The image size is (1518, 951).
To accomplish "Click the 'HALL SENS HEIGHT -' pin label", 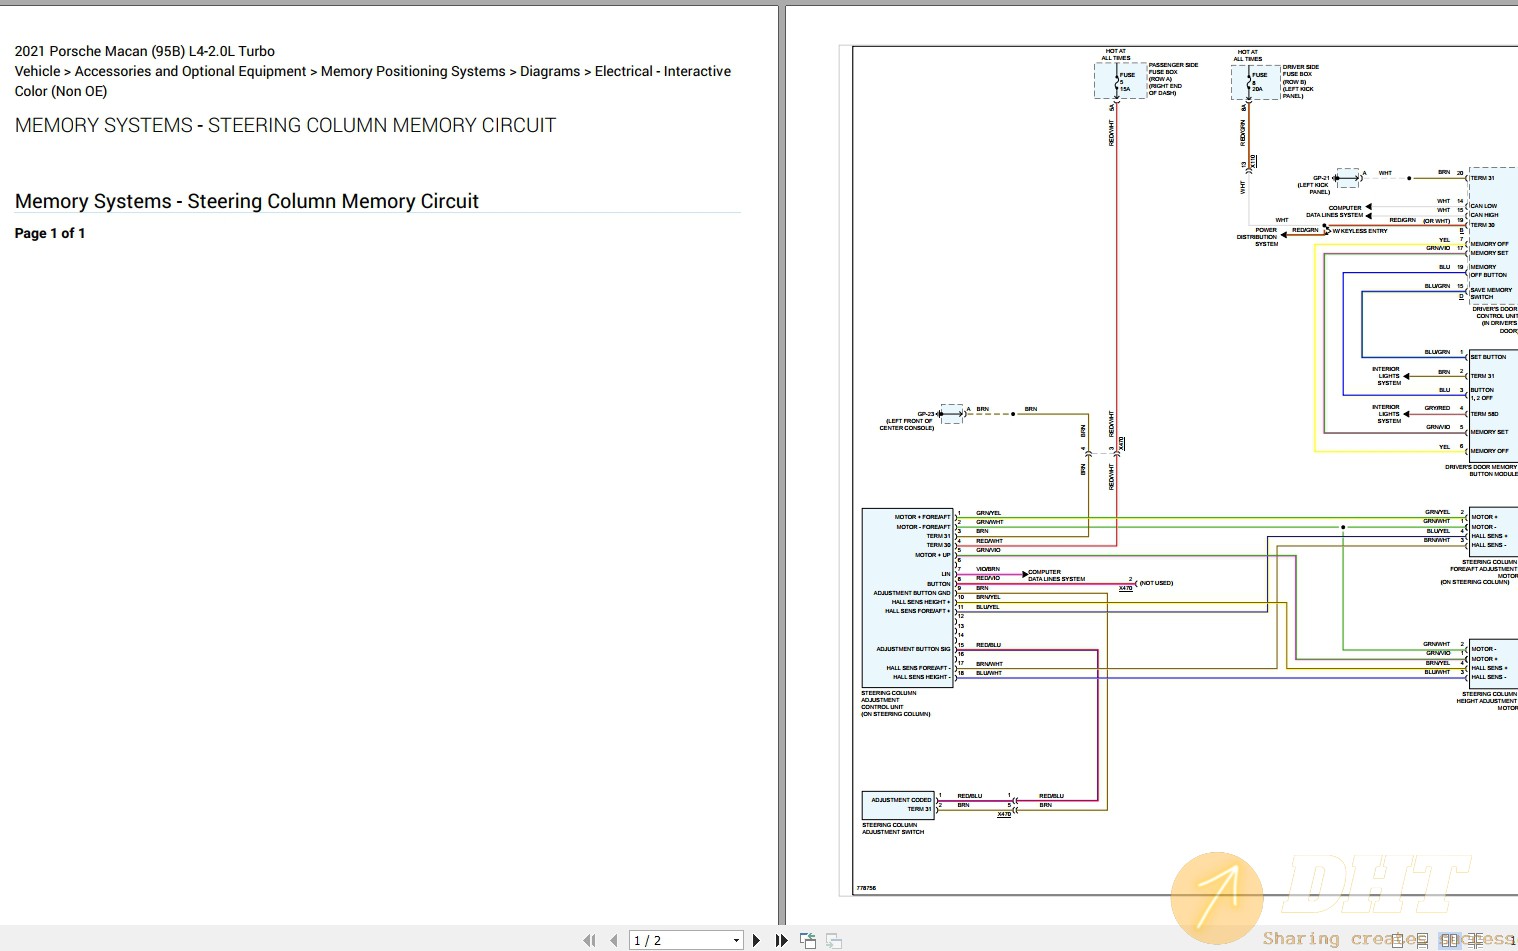I will 921,677.
